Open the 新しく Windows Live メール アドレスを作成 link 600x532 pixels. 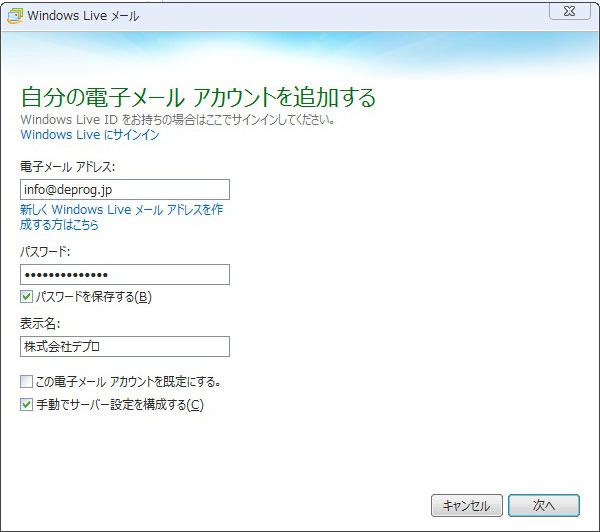pos(121,217)
